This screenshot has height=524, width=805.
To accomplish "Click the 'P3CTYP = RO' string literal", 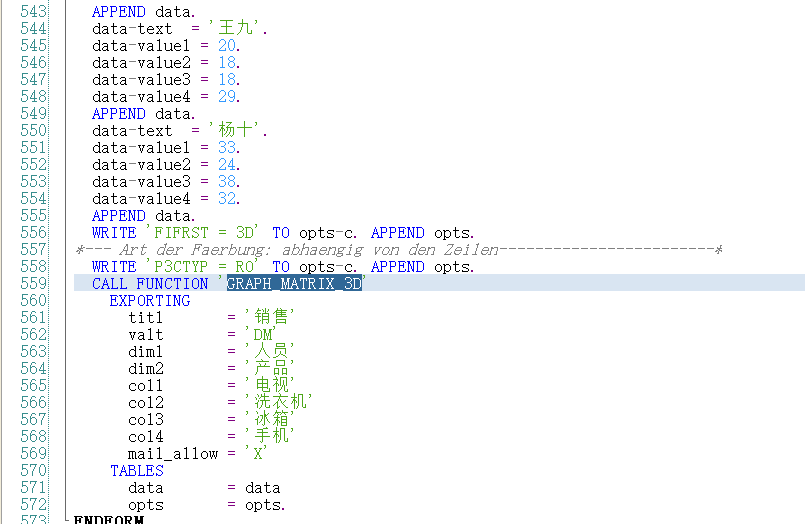I will tap(201, 266).
